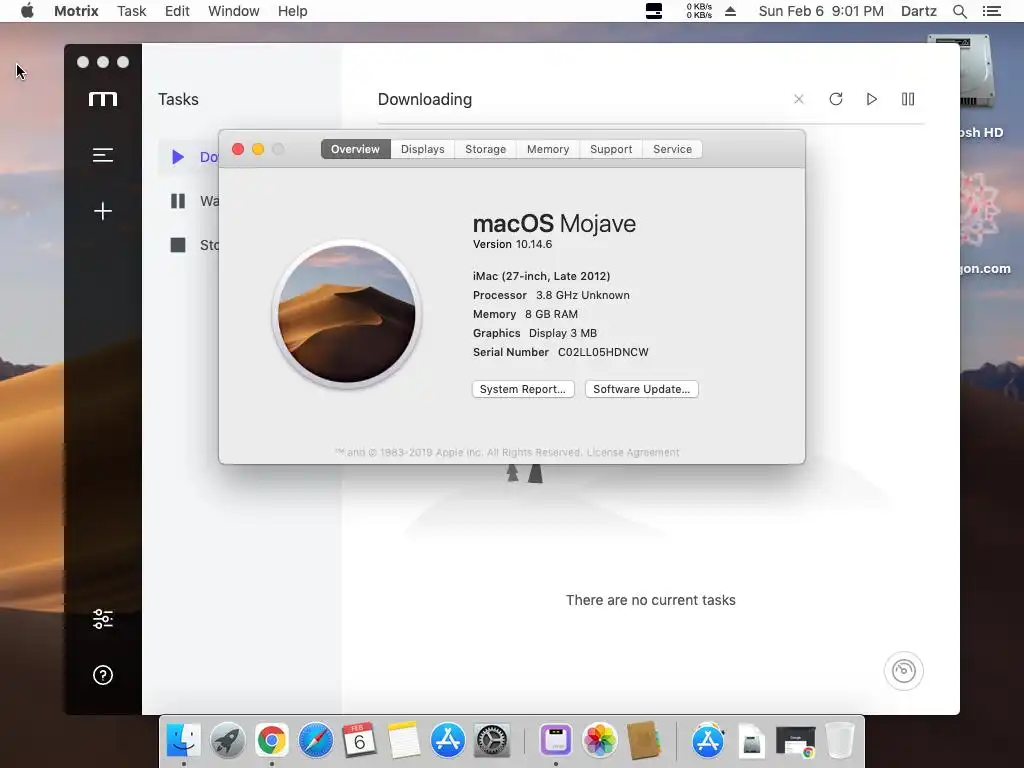Minimize the About This Mac window
Screen dimensions: 1024x768
(258, 149)
